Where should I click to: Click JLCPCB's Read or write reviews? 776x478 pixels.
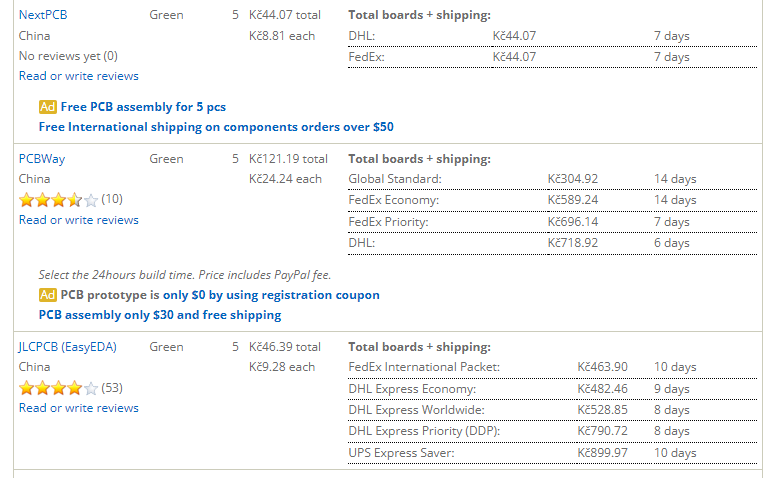[78, 408]
